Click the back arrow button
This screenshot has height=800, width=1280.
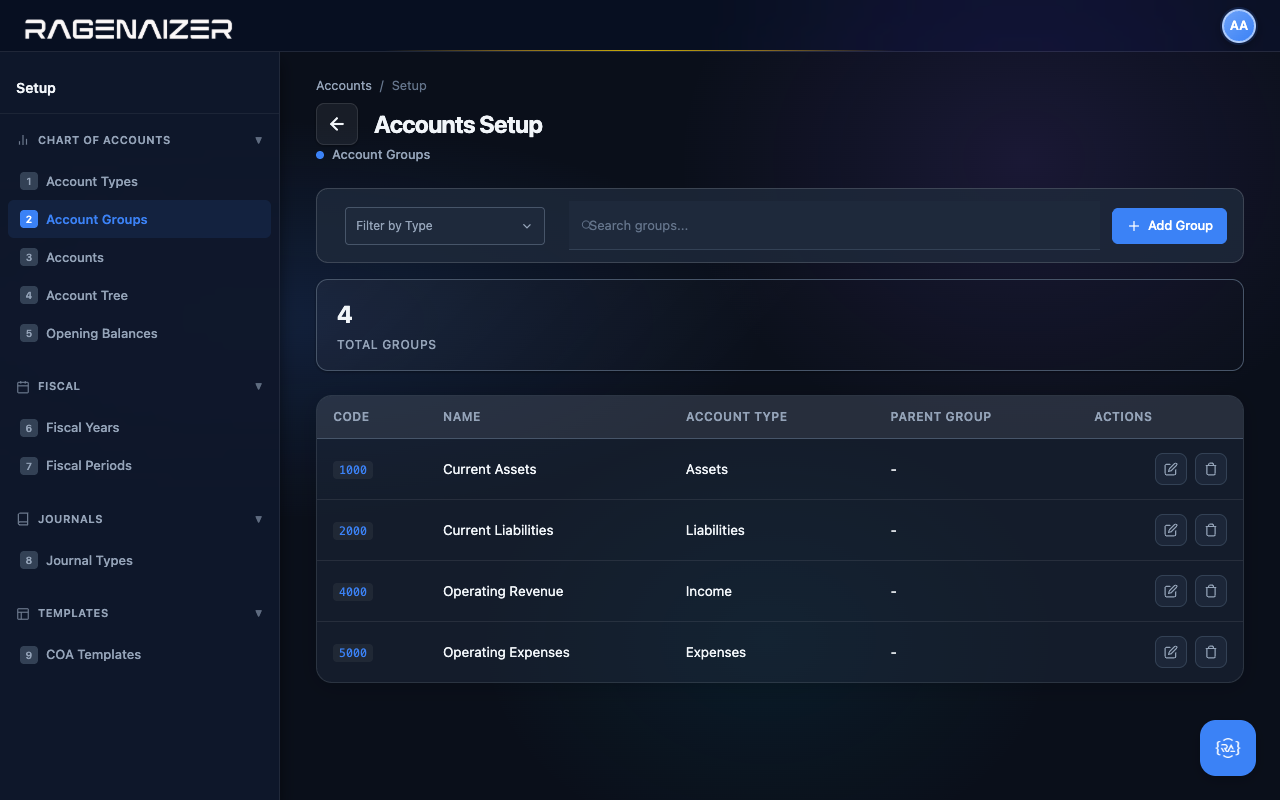coord(337,124)
